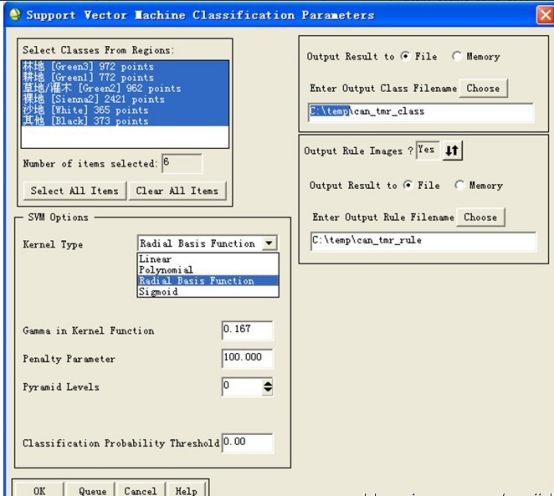Select the Sienna2 2421 points class row

pos(125,99)
